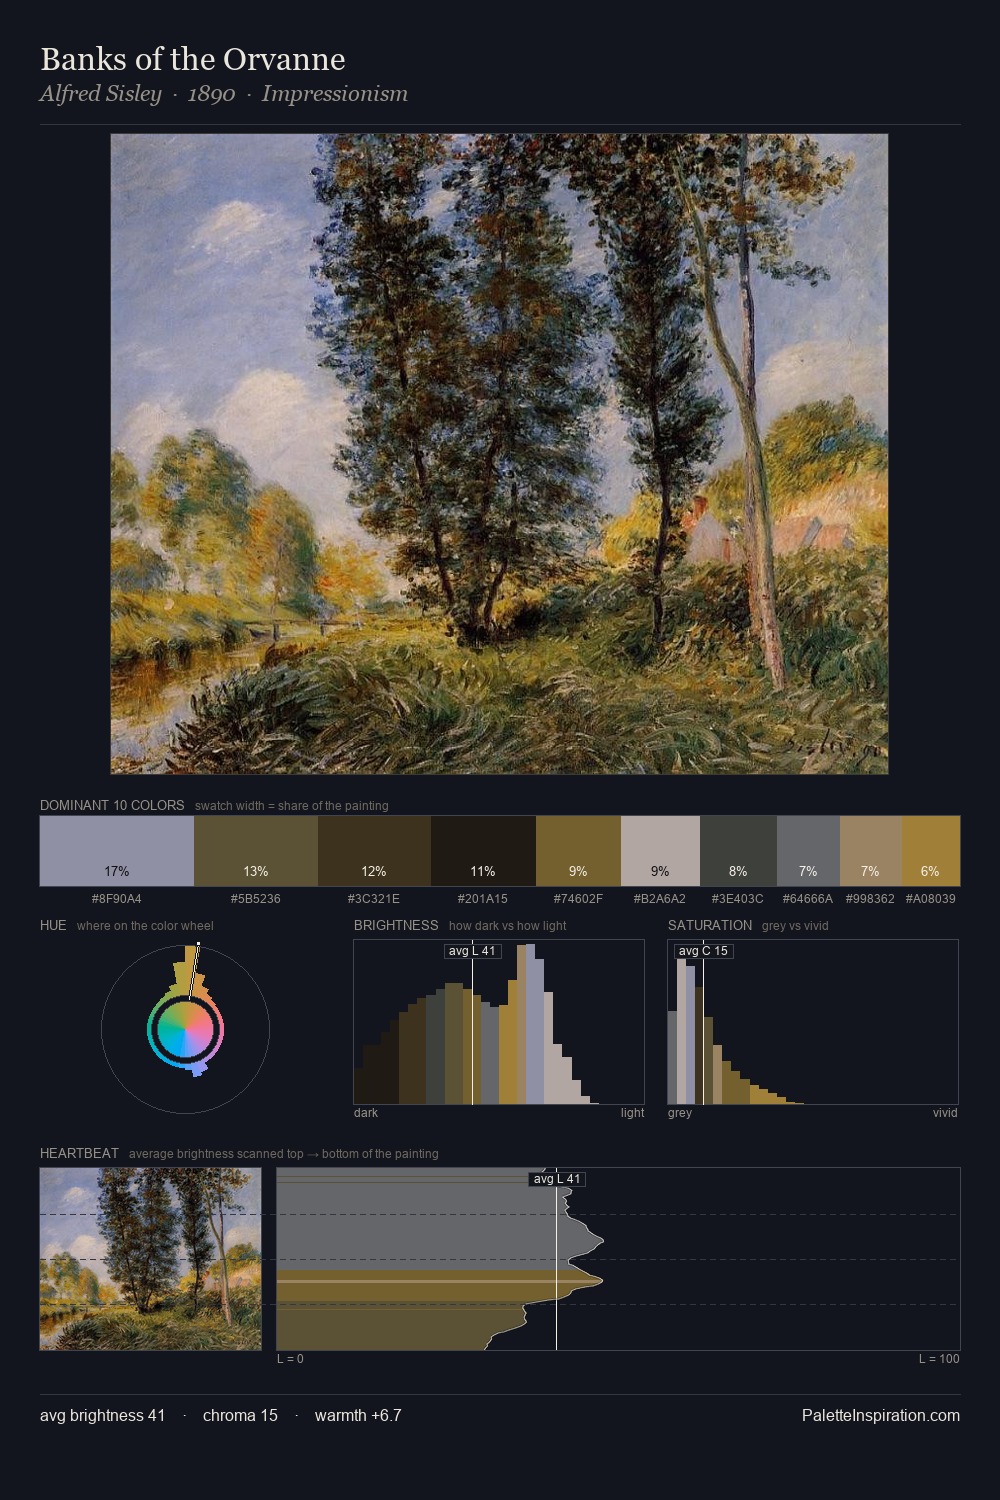Click the hex code text #5B5236
This screenshot has width=1000, height=1500.
coord(256,899)
